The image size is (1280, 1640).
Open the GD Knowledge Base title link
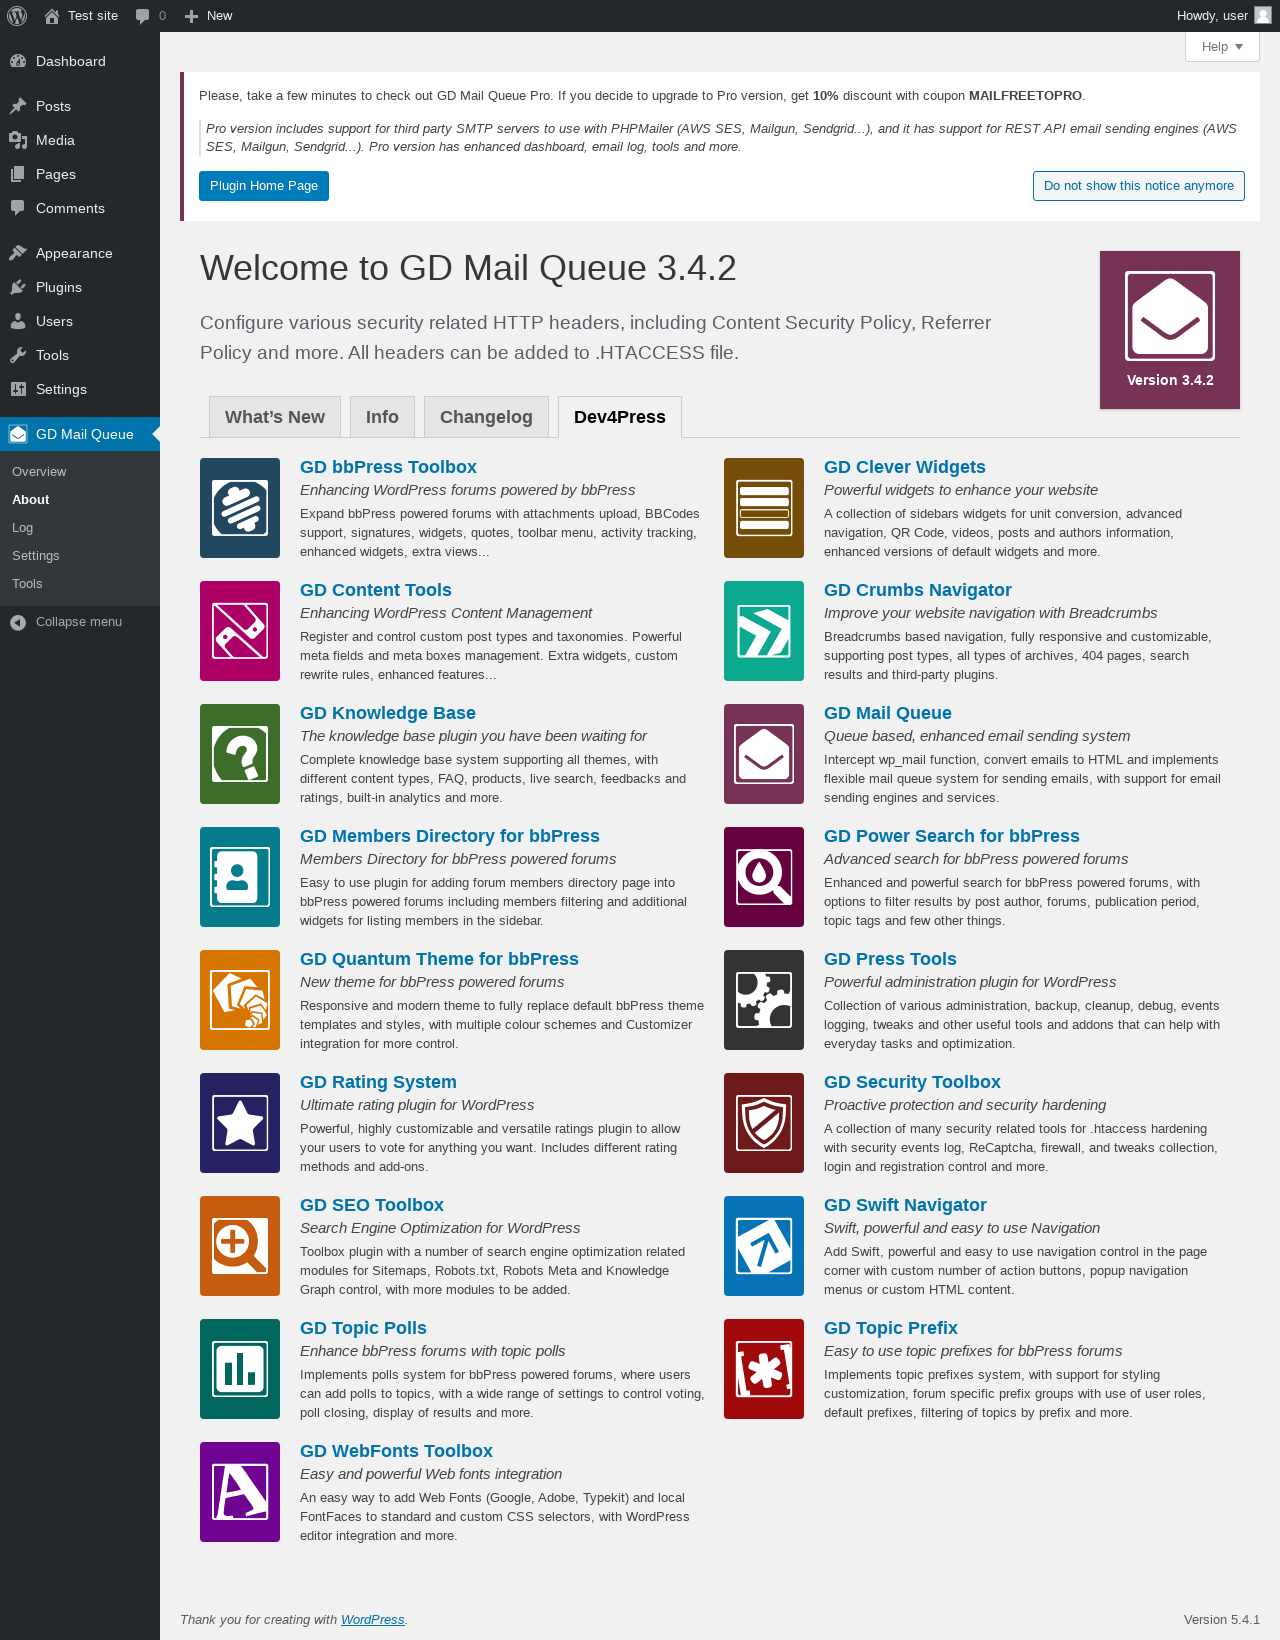click(388, 713)
